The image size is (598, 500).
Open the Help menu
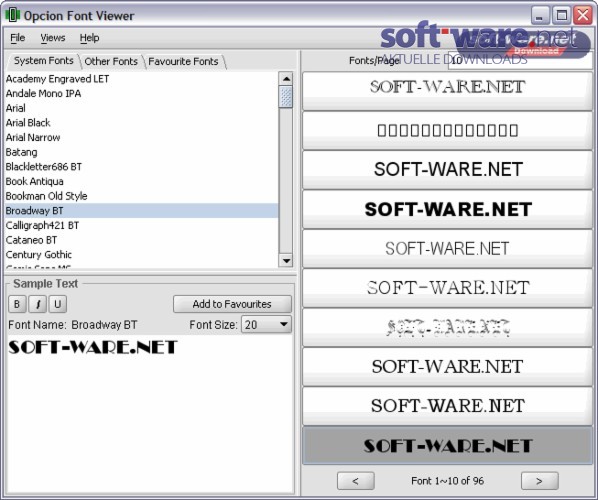89,38
